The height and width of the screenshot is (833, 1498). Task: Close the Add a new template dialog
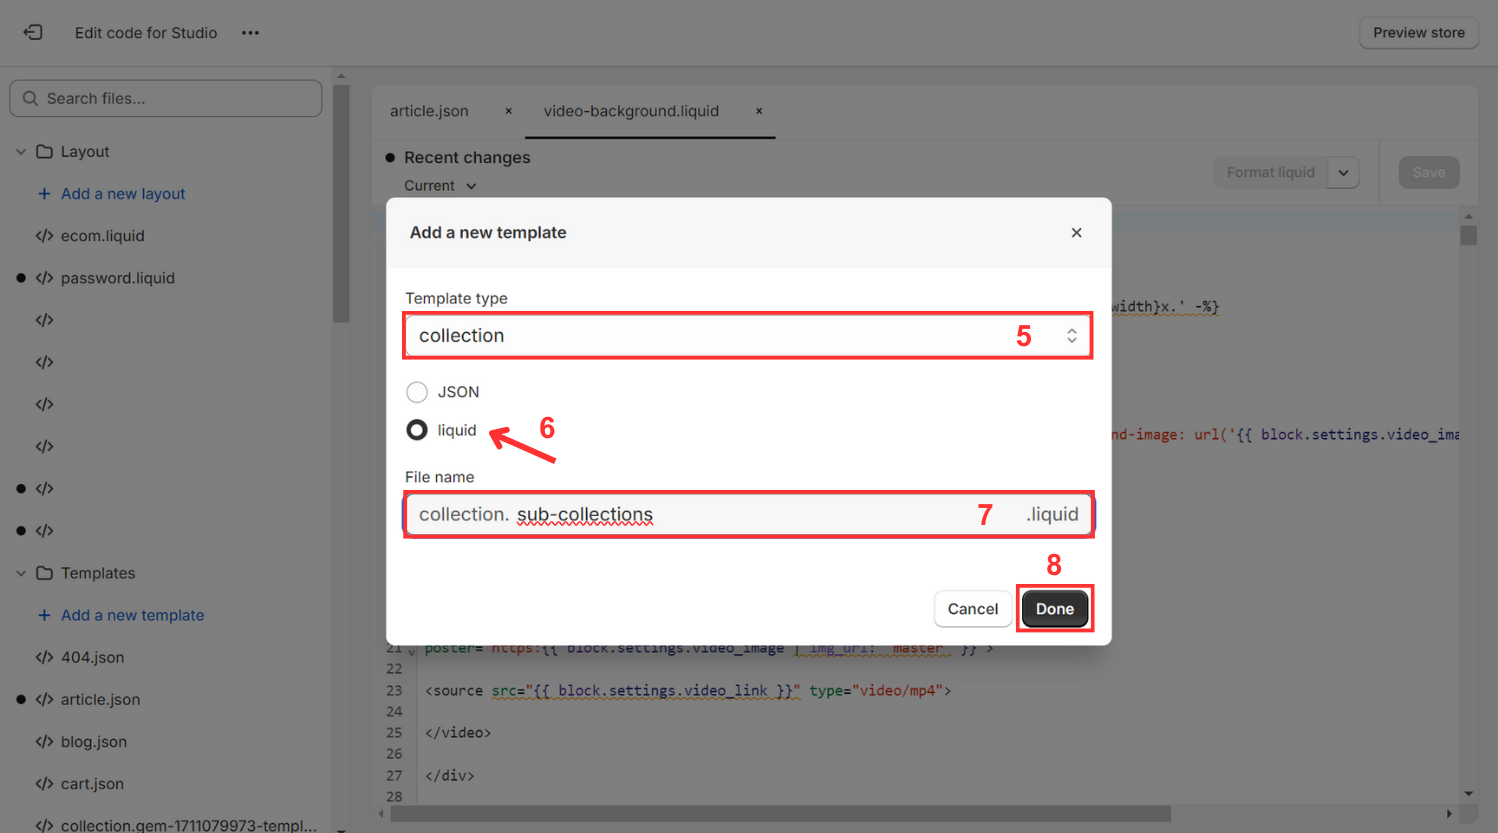(x=1076, y=233)
